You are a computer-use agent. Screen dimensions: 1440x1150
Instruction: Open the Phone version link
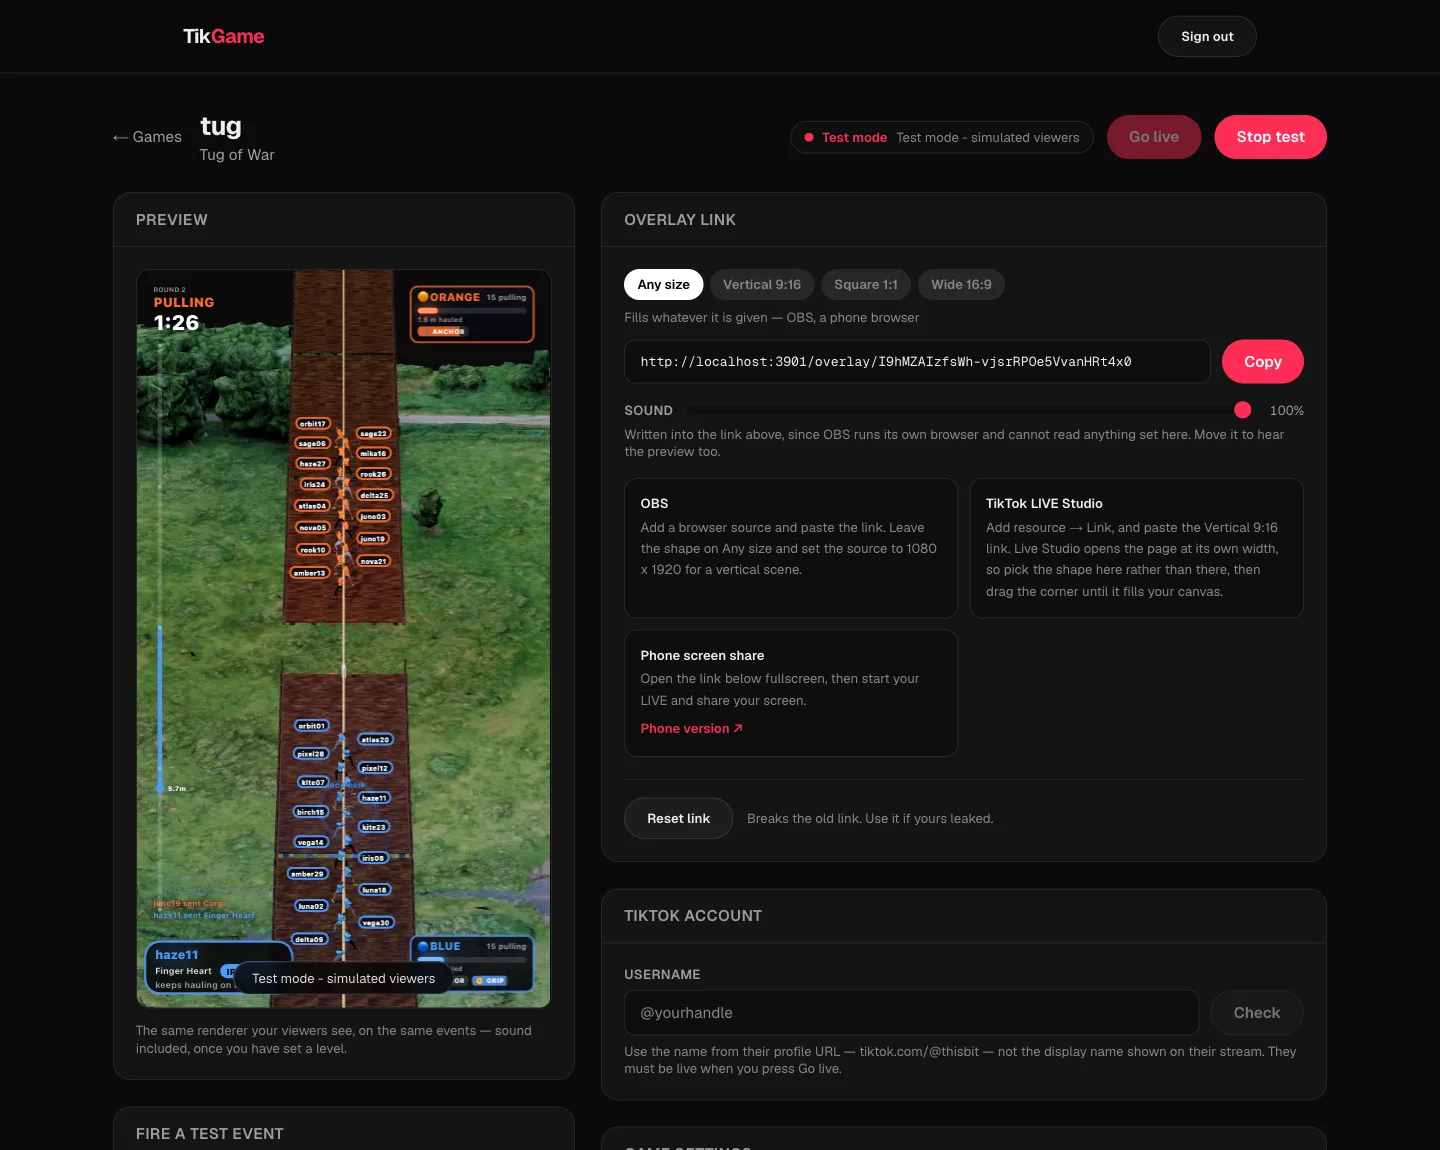pos(691,728)
